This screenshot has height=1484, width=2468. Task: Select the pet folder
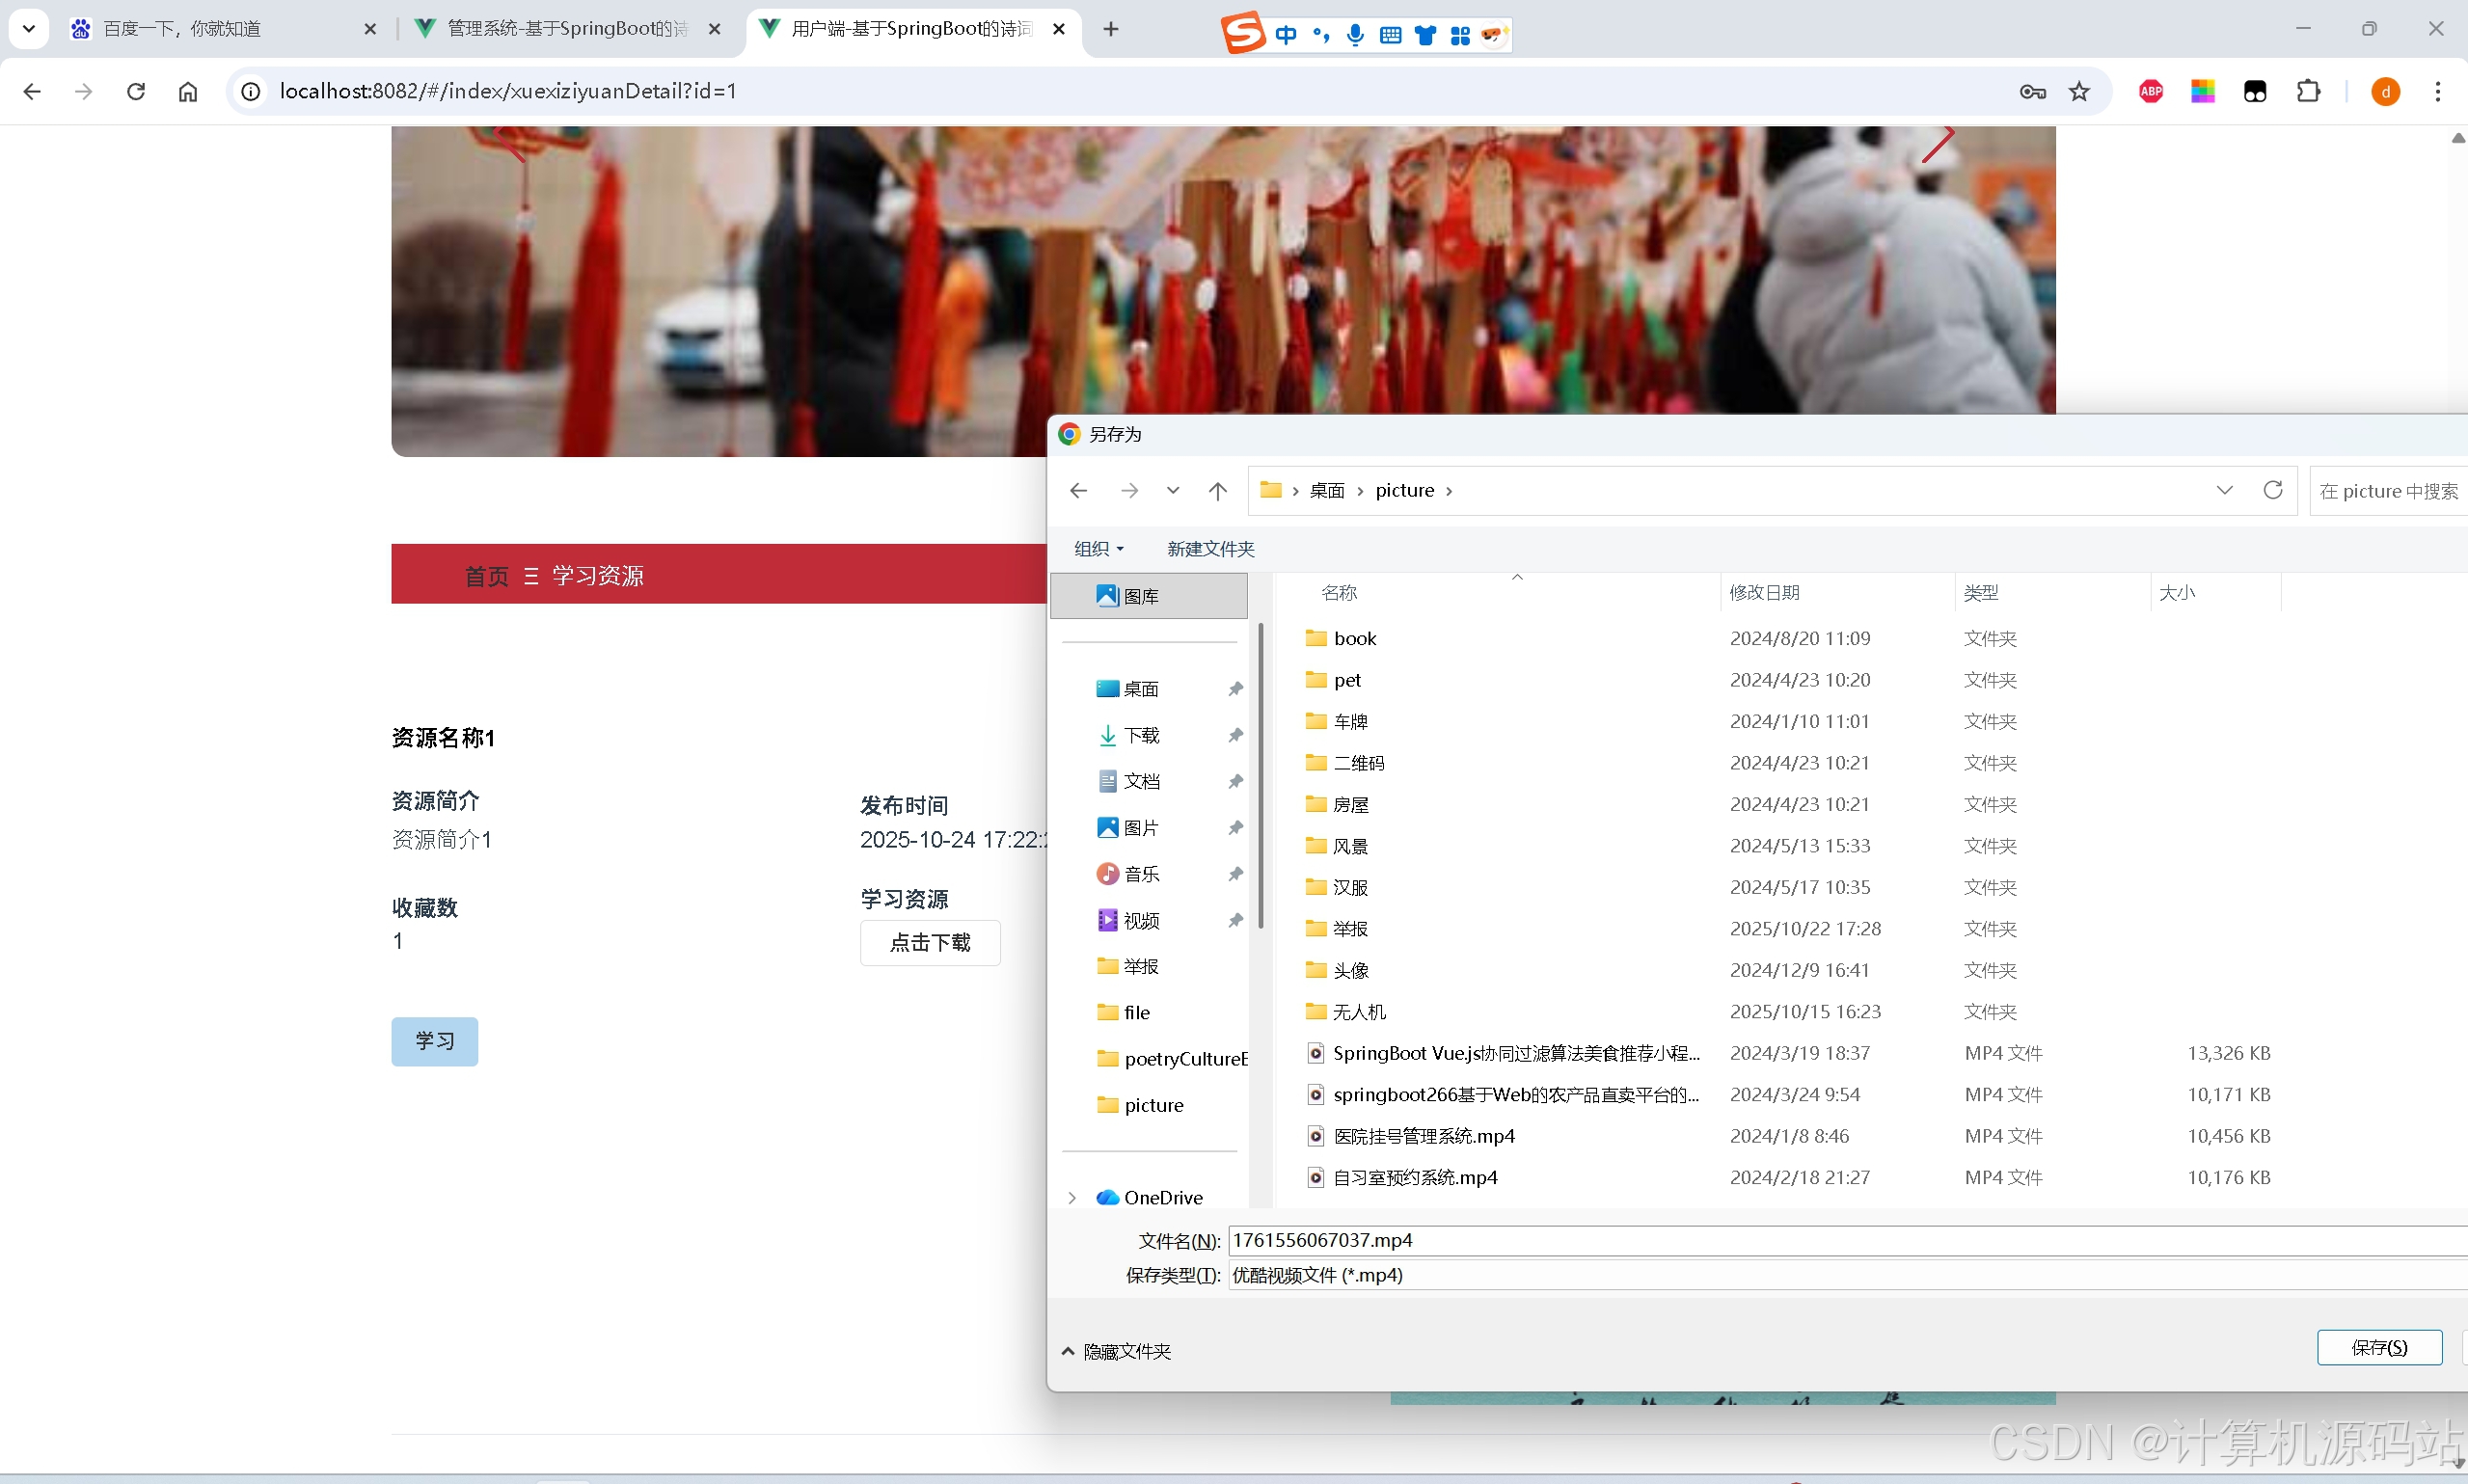point(1347,681)
